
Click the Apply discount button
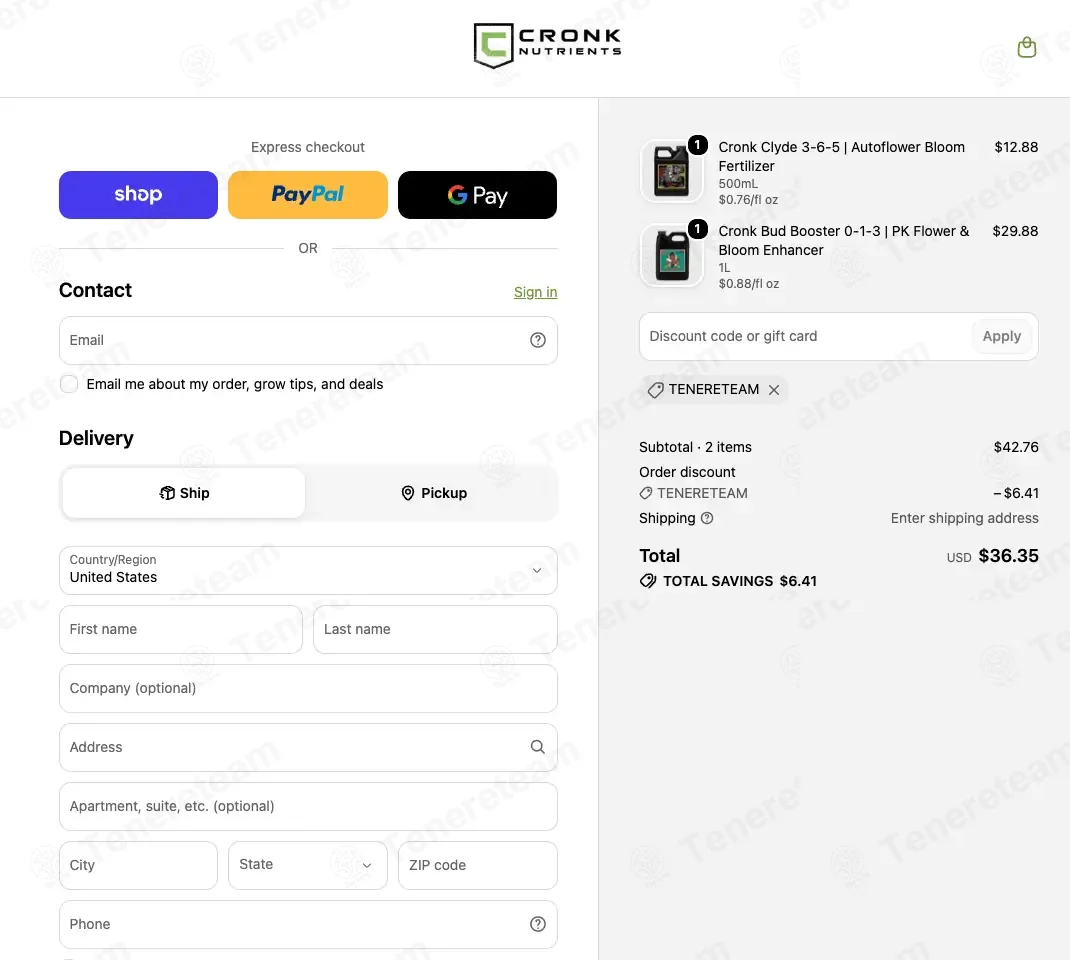[1002, 336]
